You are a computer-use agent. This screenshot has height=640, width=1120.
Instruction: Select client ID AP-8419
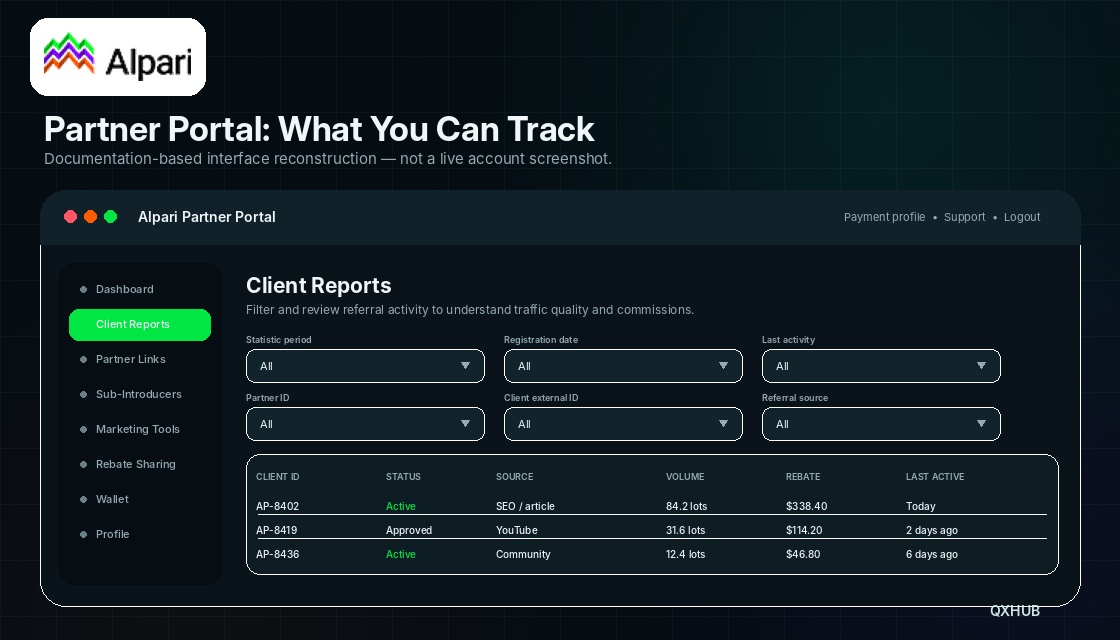[276, 530]
